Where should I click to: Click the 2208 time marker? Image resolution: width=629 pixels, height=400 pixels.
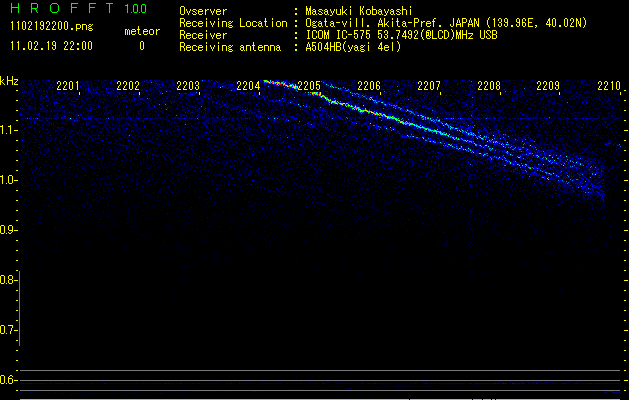point(489,86)
